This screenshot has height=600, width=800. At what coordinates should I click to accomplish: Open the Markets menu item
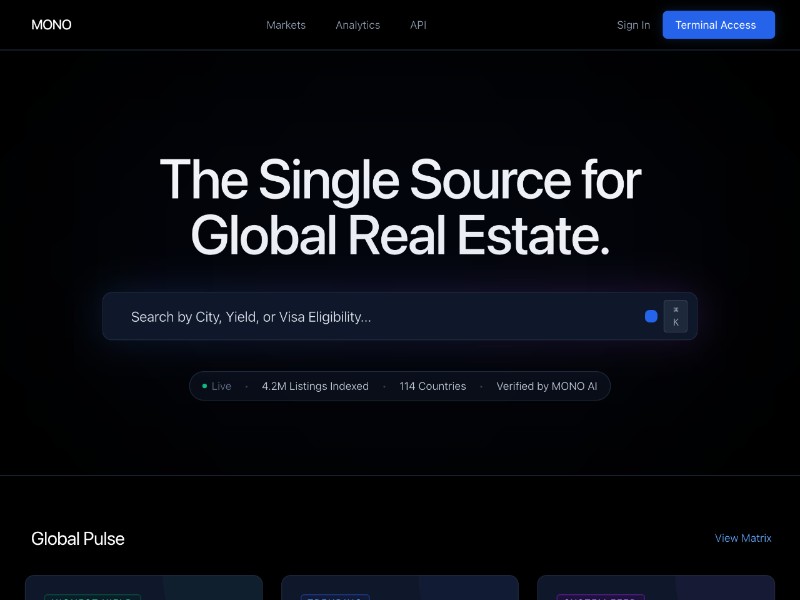pos(286,25)
